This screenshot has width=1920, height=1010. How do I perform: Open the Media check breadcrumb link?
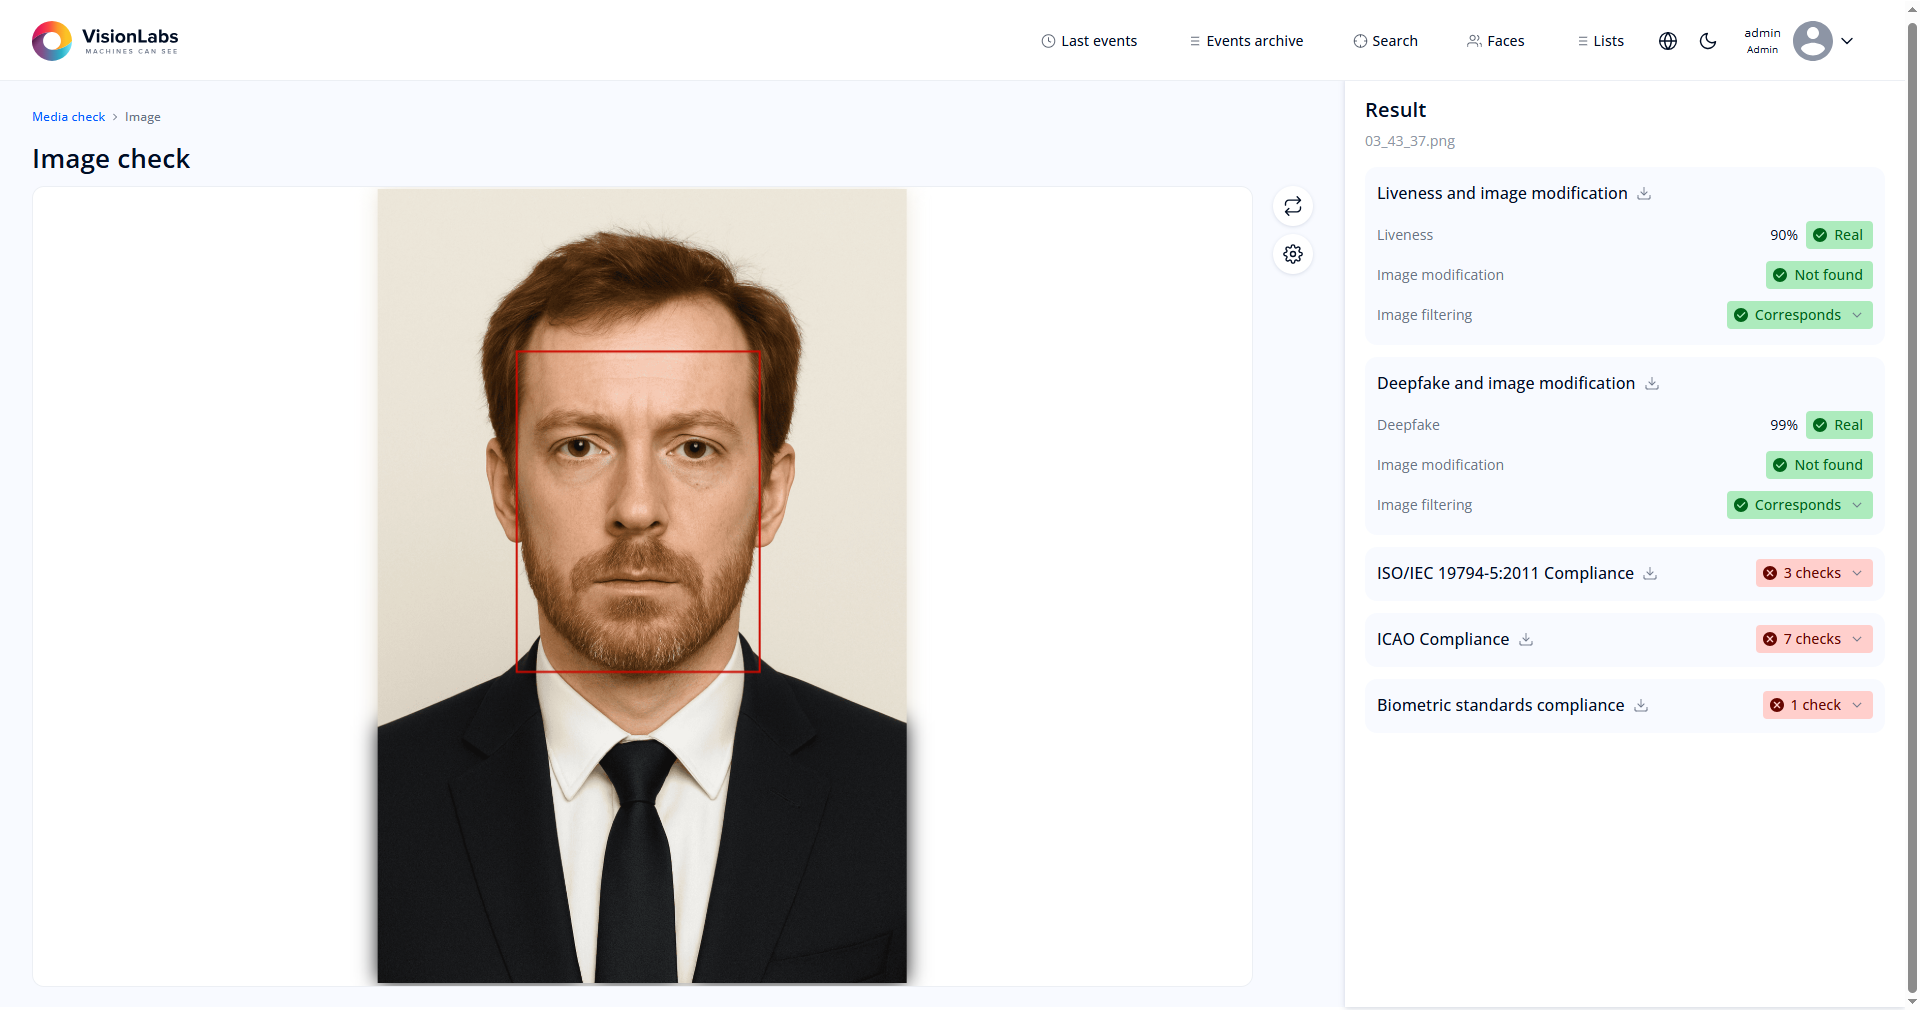coord(67,116)
